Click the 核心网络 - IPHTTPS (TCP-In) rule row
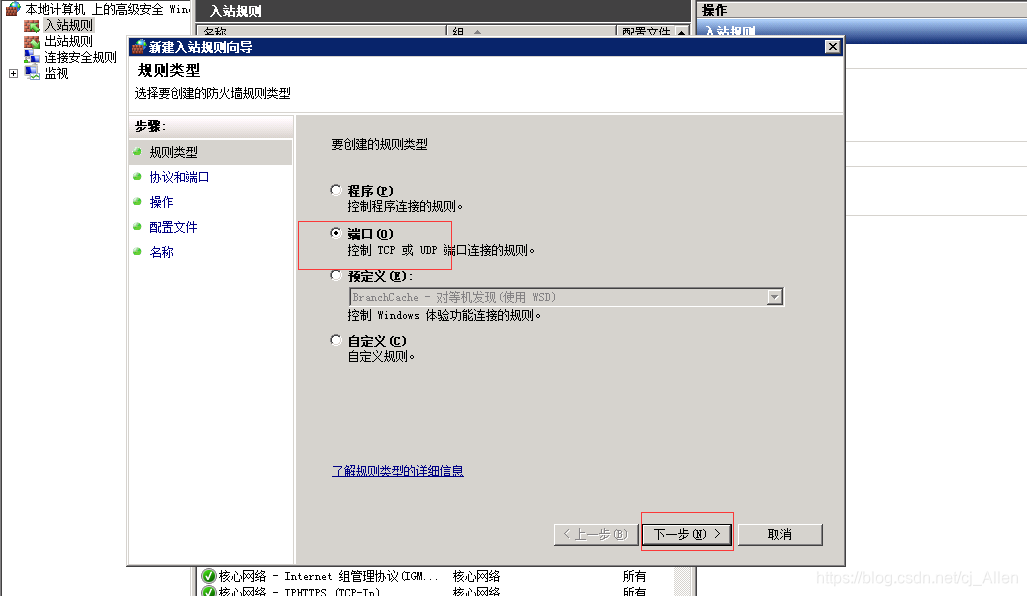This screenshot has height=596, width=1027. click(x=436, y=591)
